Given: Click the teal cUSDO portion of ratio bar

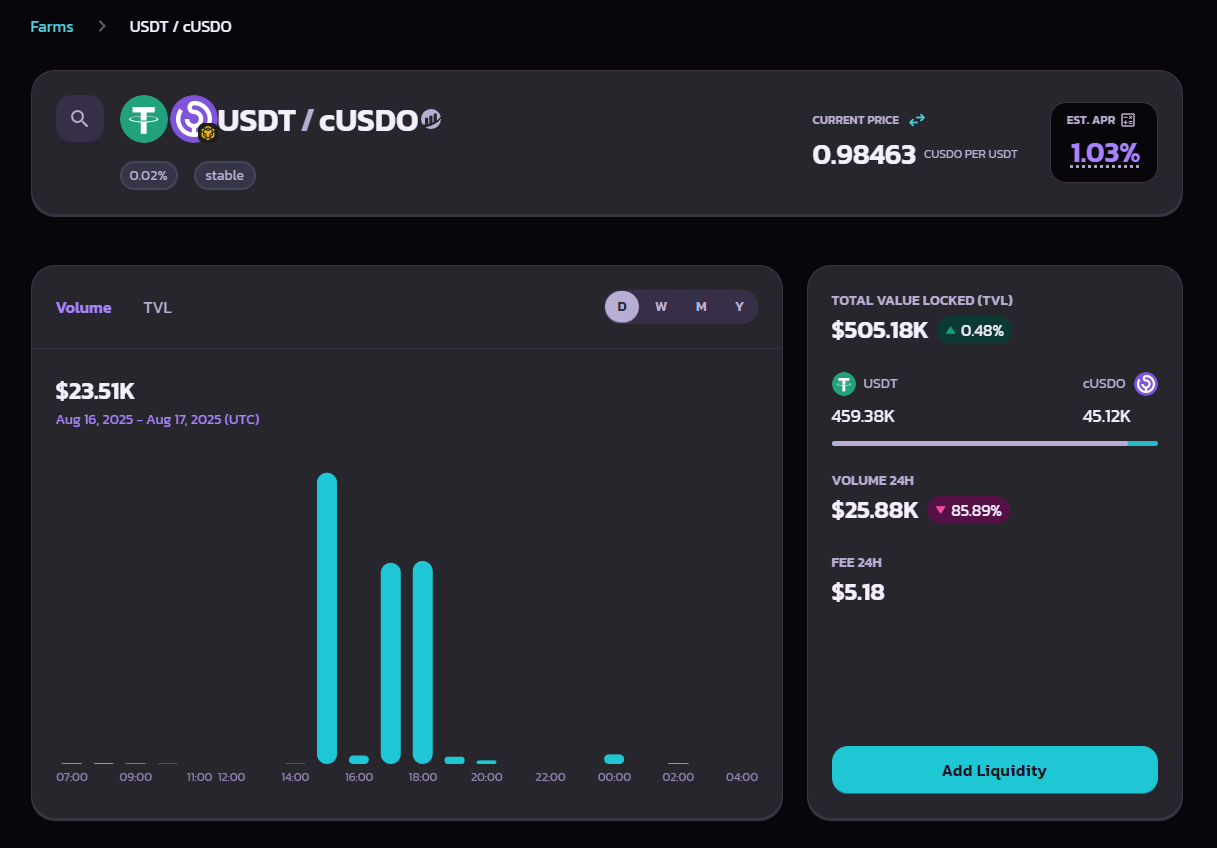Looking at the screenshot, I should (x=1142, y=443).
